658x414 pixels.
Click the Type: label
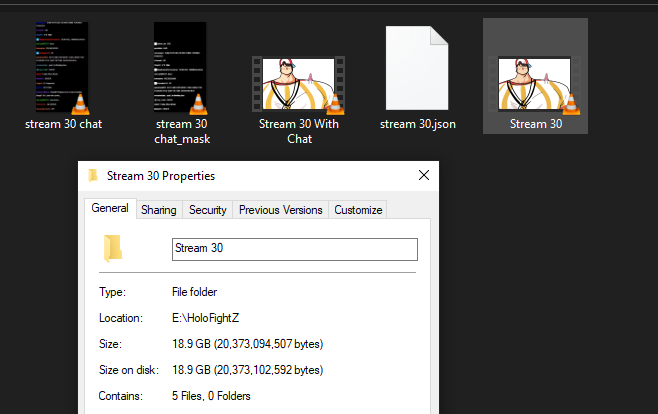[112, 292]
